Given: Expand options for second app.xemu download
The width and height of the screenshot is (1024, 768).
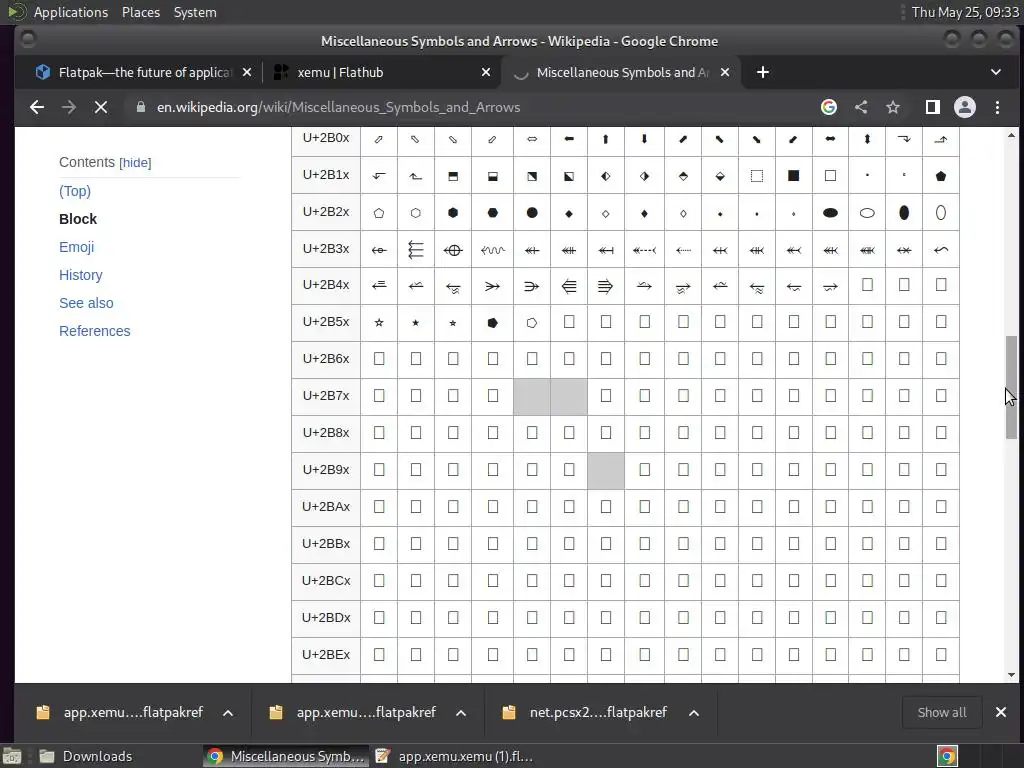Looking at the screenshot, I should point(461,712).
